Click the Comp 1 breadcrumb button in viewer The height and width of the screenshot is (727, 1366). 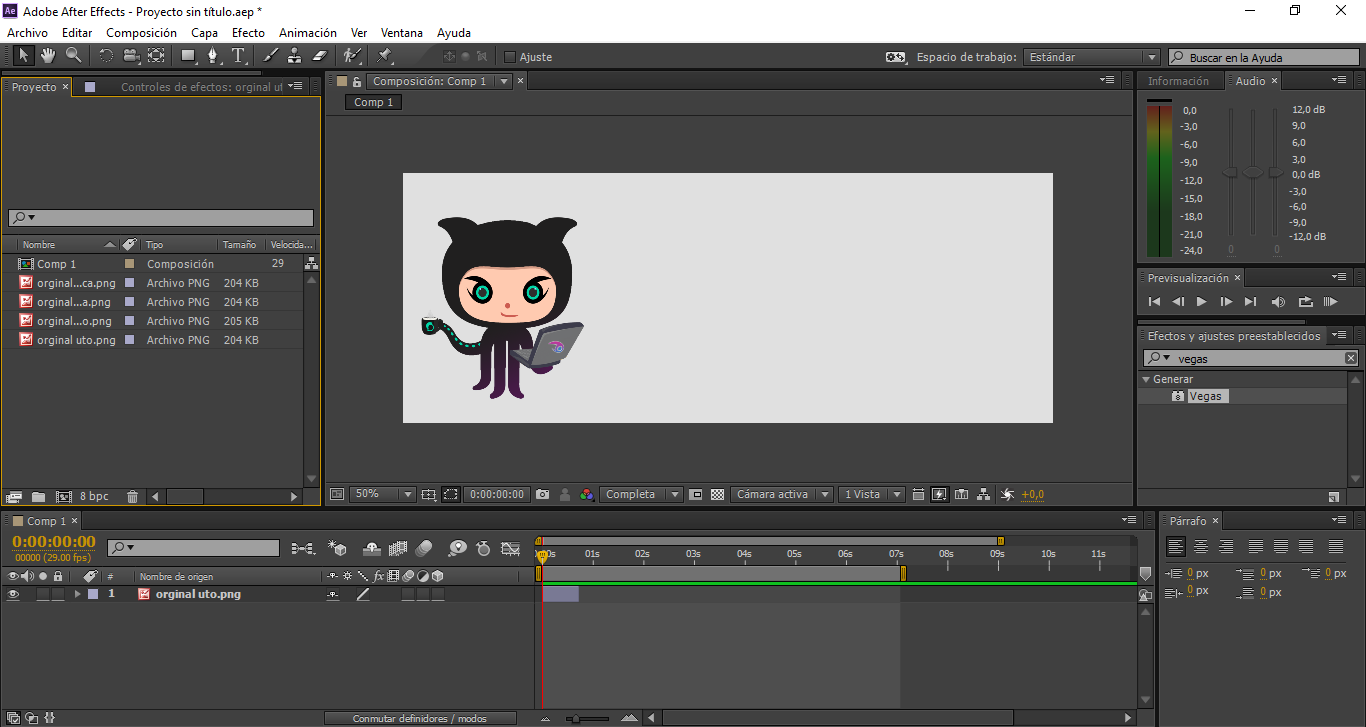(x=374, y=102)
